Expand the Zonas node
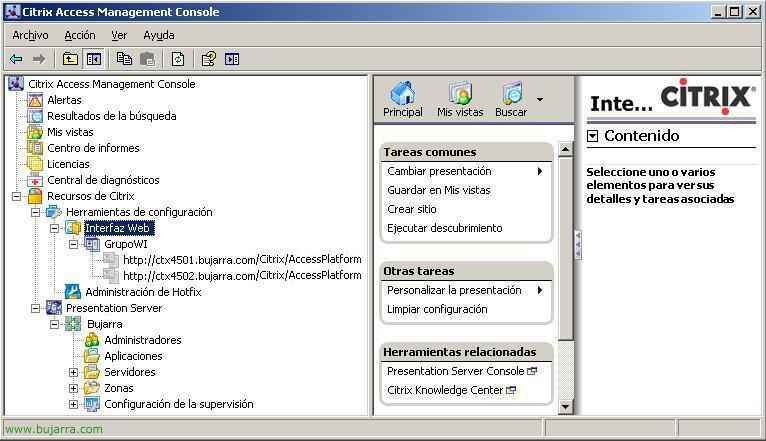 tap(73, 389)
